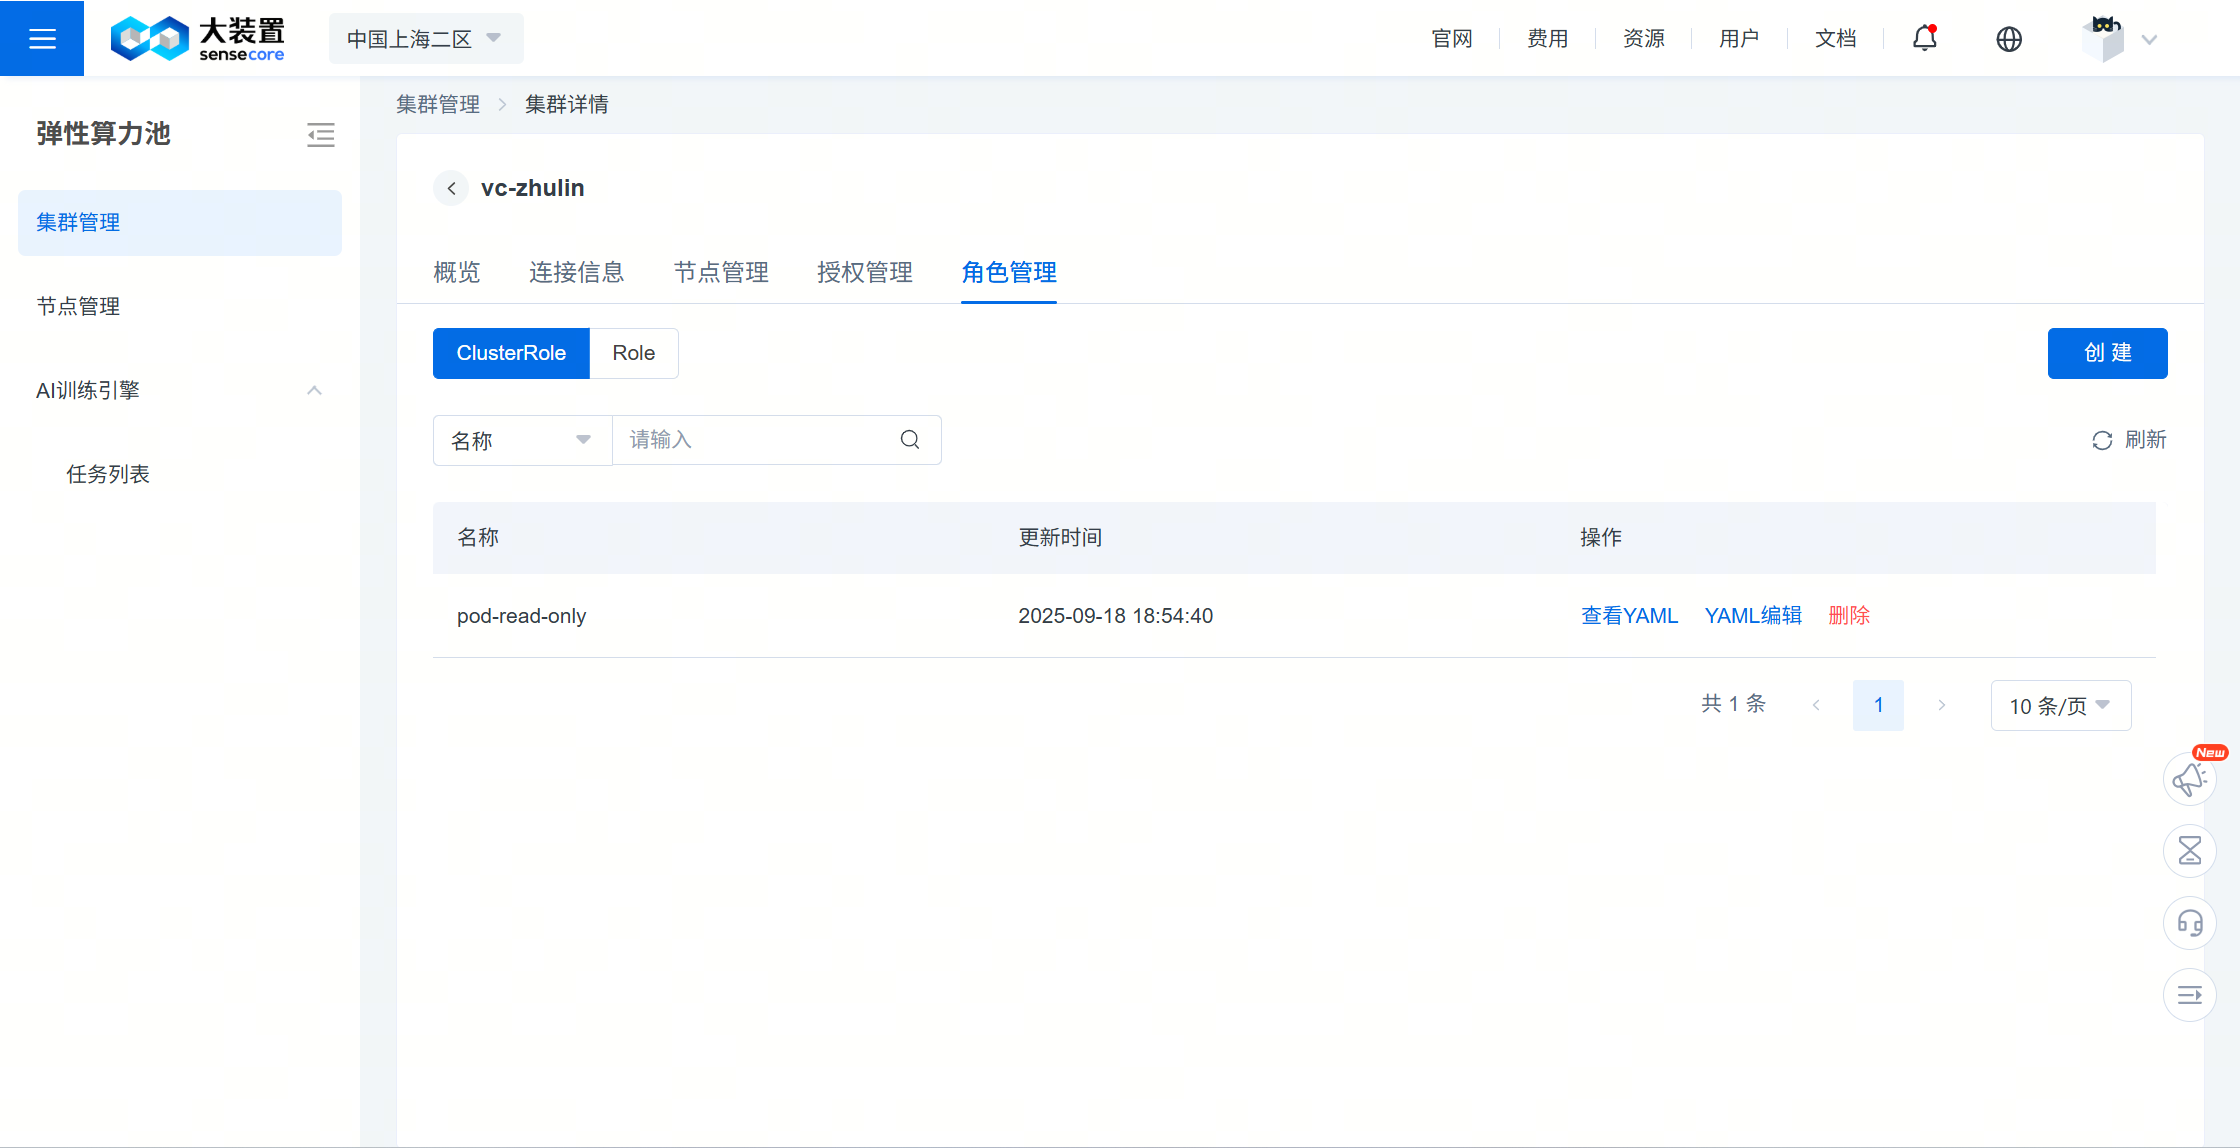Click the globe language icon
The image size is (2240, 1148).
coord(2008,39)
